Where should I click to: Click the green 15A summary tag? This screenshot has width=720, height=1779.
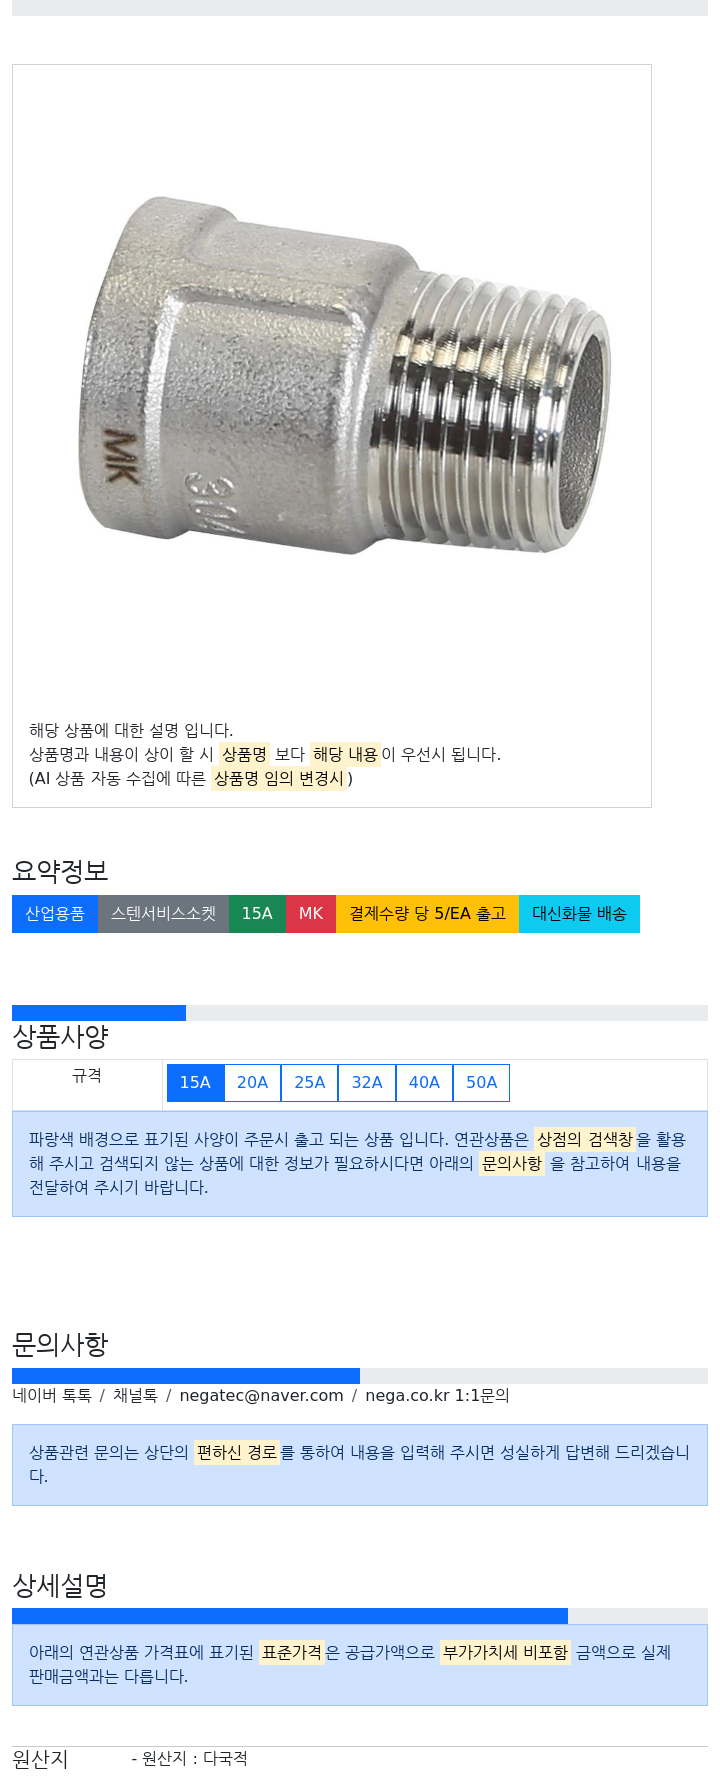pos(257,914)
